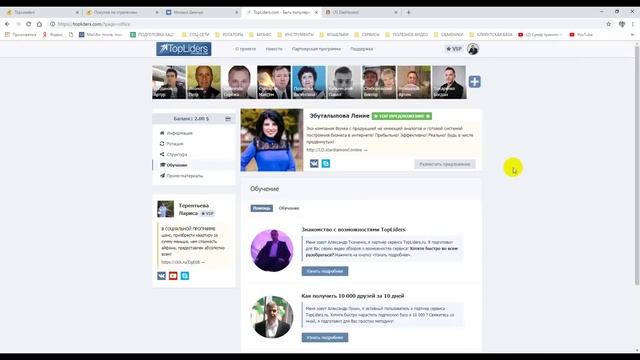Open the YouTube icon in Терентьева's card
Image resolution: width=640 pixels, height=360 pixels.
coord(173,276)
